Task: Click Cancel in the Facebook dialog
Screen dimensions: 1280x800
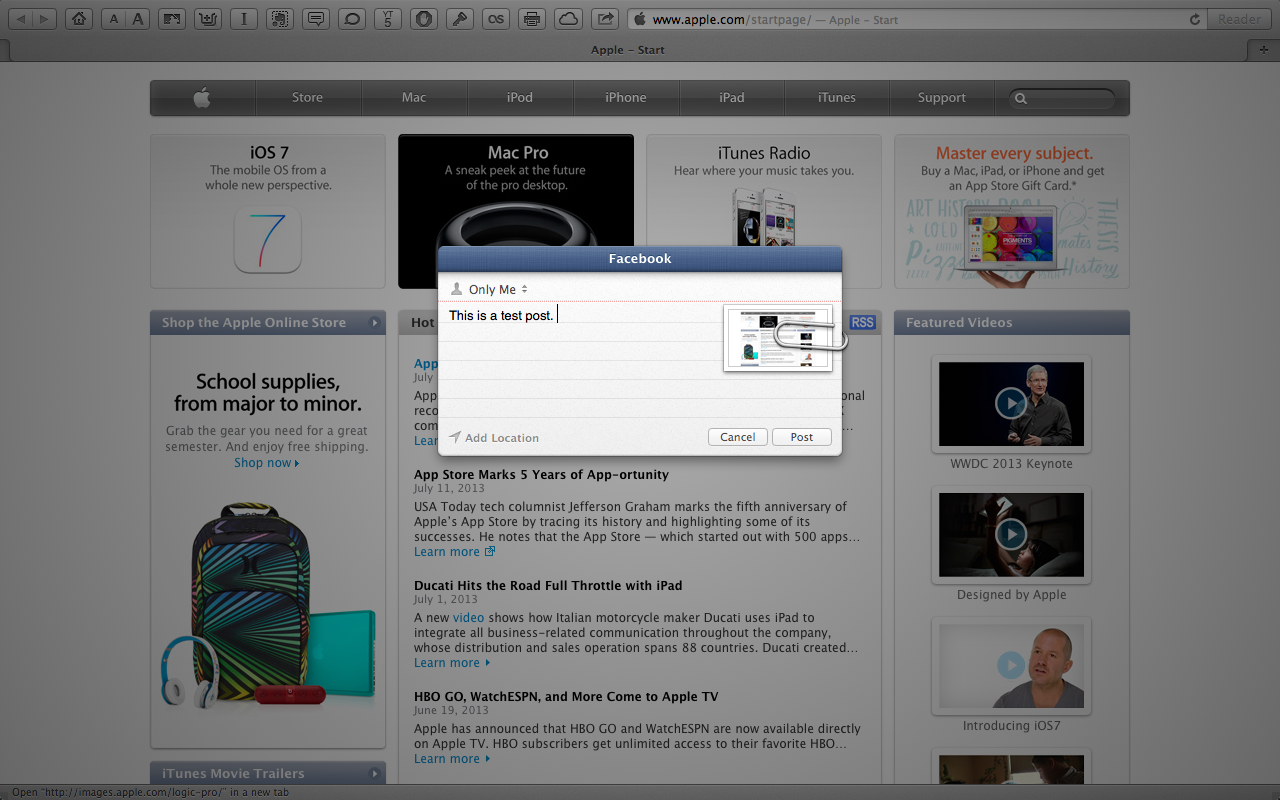Action: point(738,437)
